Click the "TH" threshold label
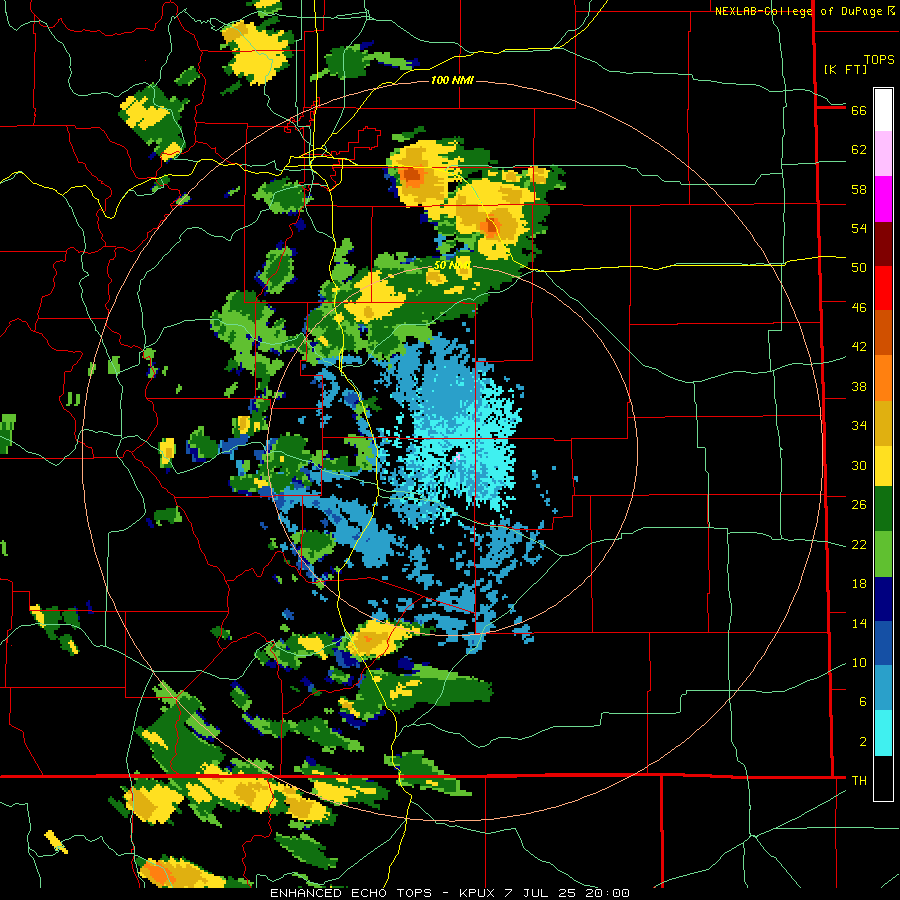 859,781
